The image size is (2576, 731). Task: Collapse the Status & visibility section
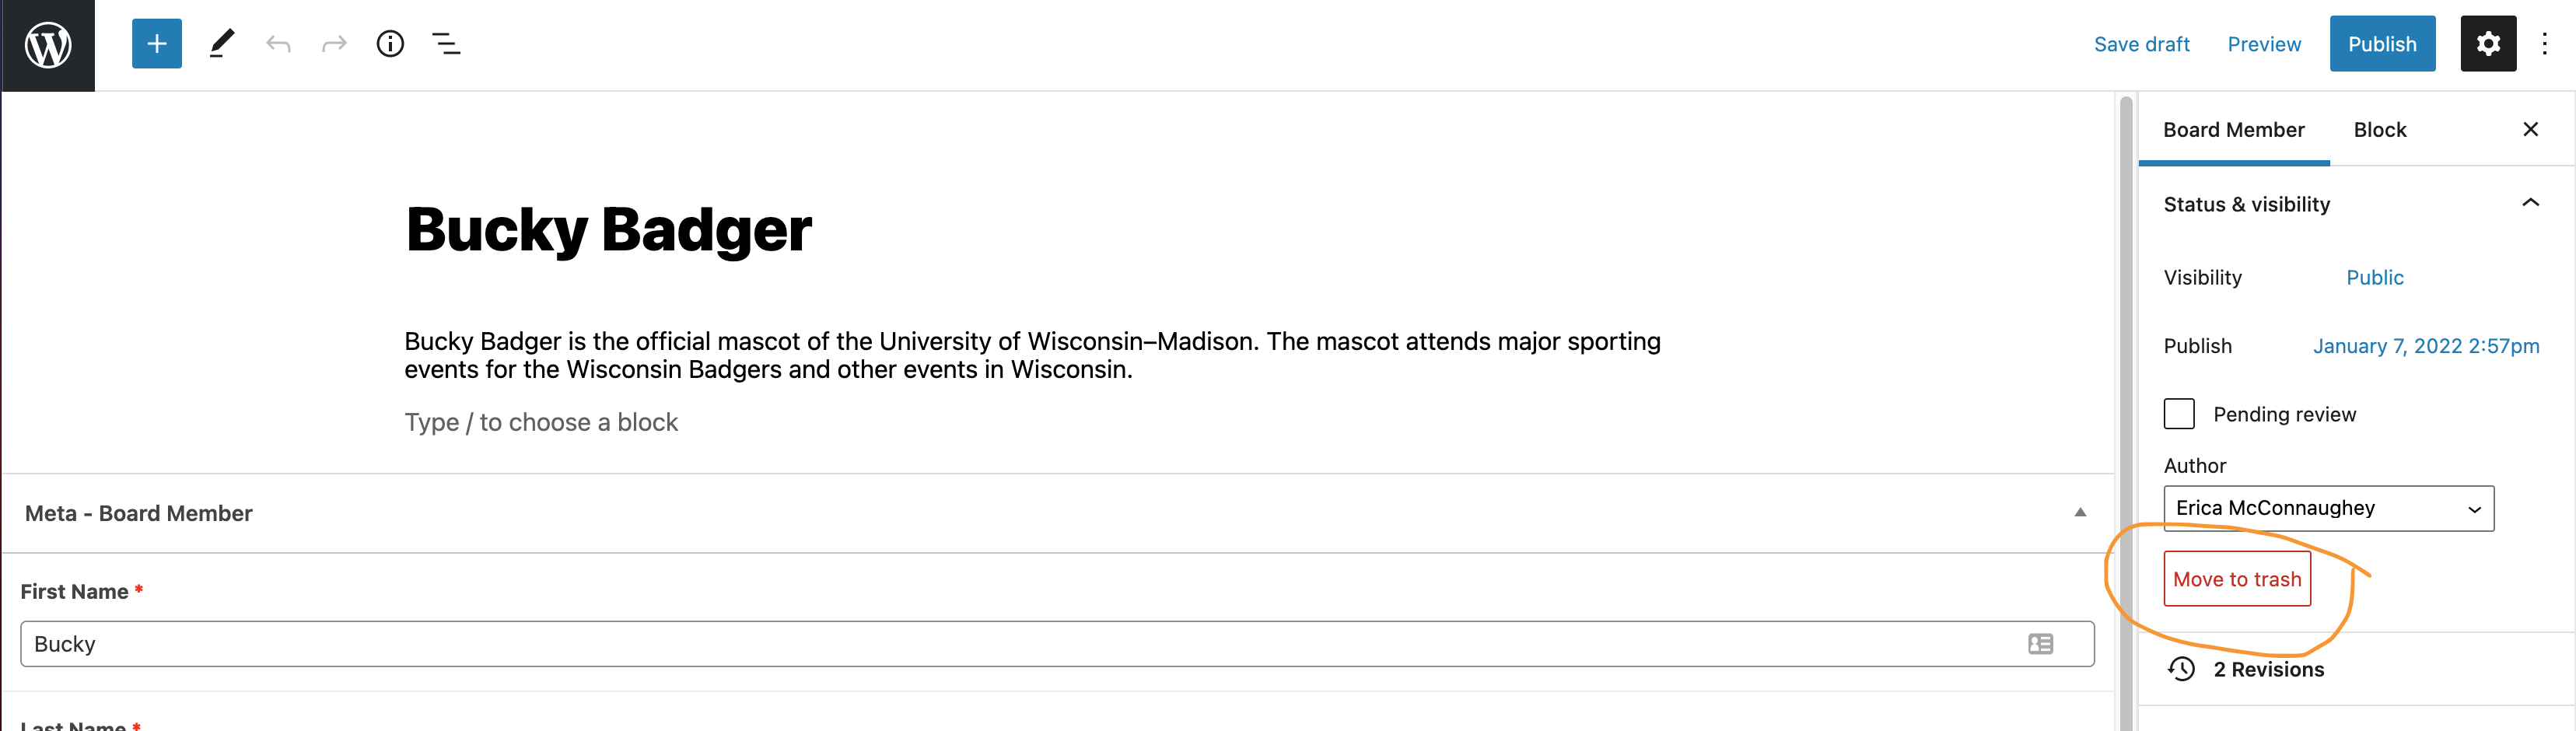[x=2530, y=204]
